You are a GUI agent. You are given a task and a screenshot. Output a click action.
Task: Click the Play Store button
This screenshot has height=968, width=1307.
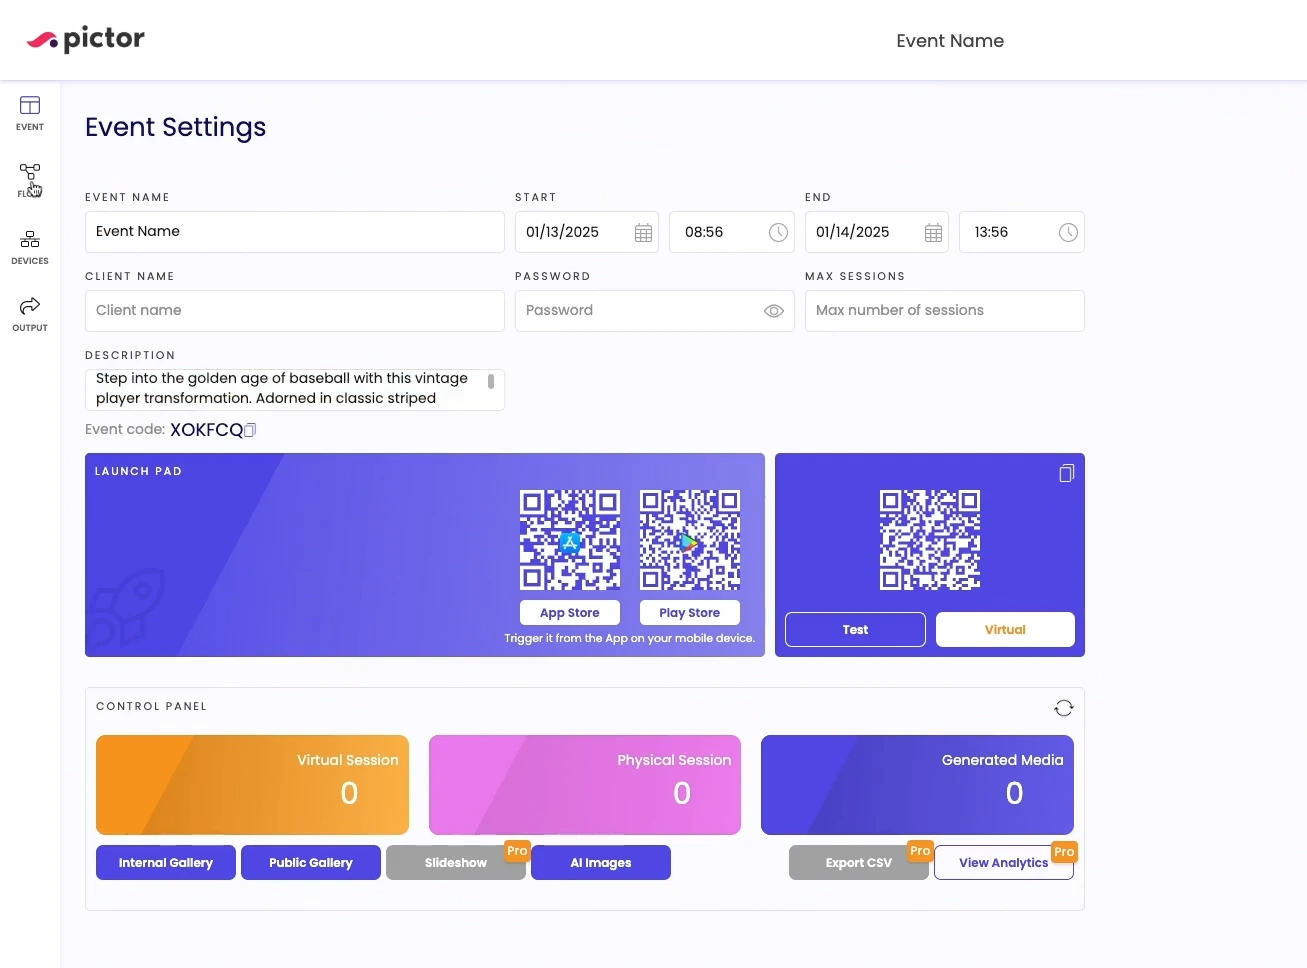[x=690, y=613]
